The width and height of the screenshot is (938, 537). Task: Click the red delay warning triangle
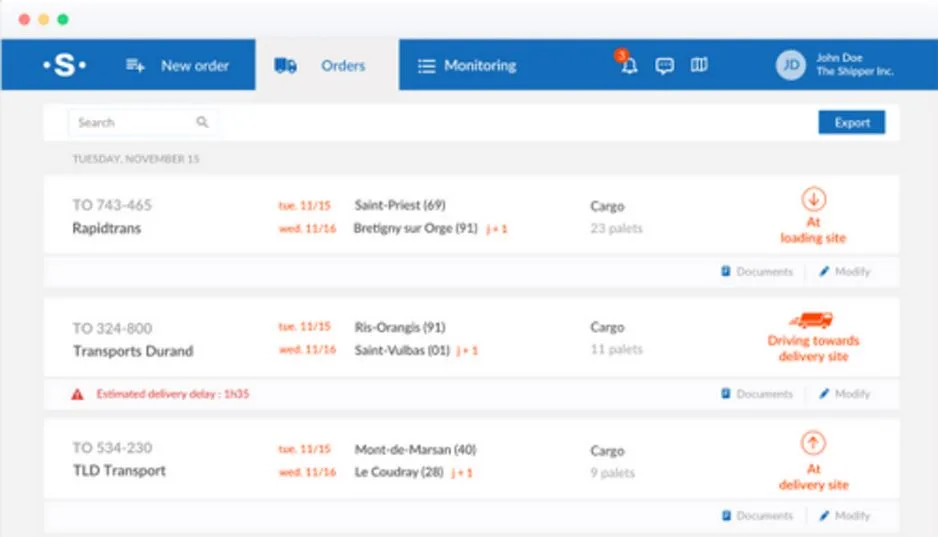[77, 394]
